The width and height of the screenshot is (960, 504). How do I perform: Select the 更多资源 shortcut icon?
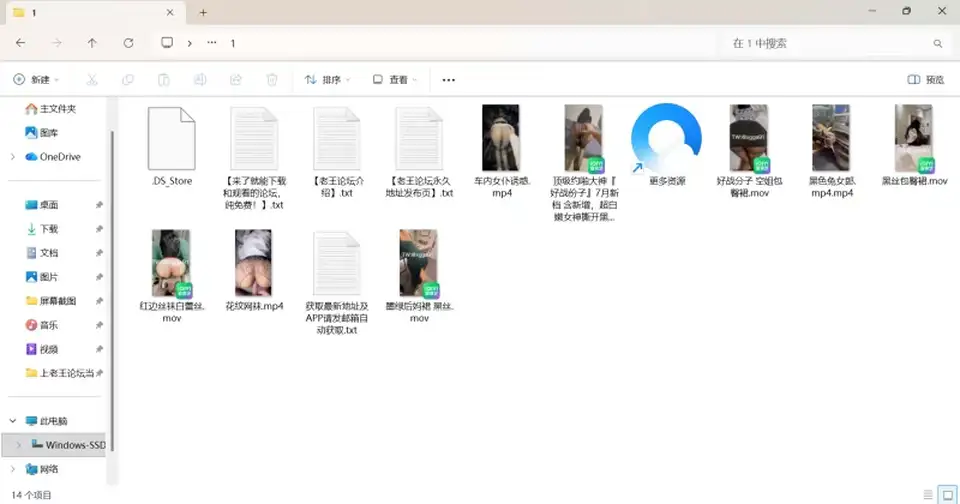666,138
